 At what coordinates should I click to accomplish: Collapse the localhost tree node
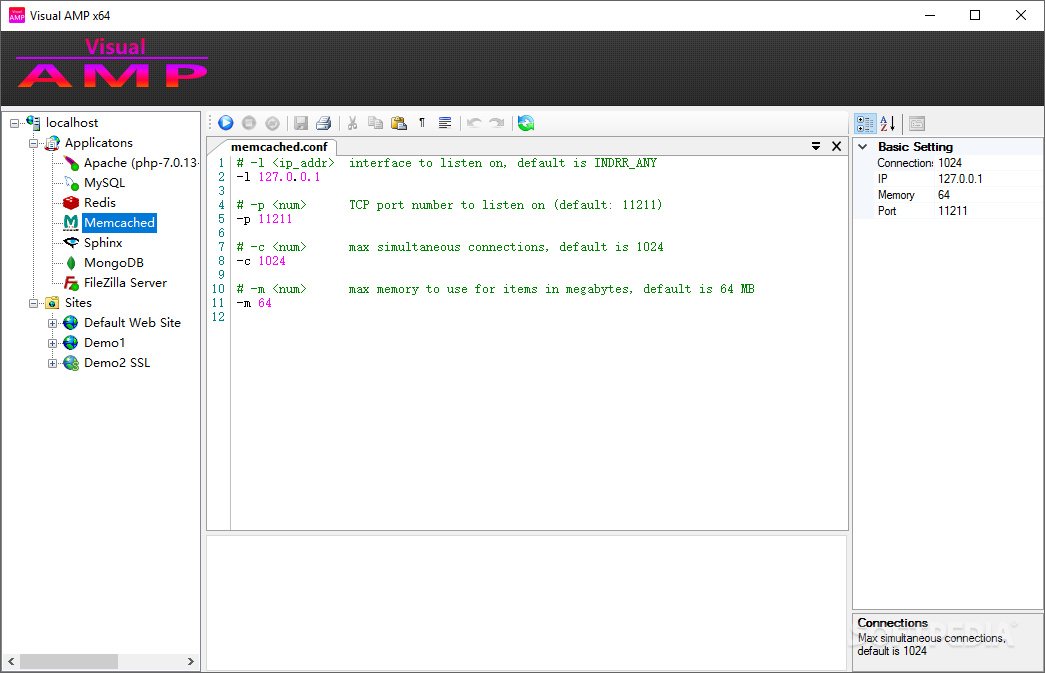pyautogui.click(x=15, y=123)
